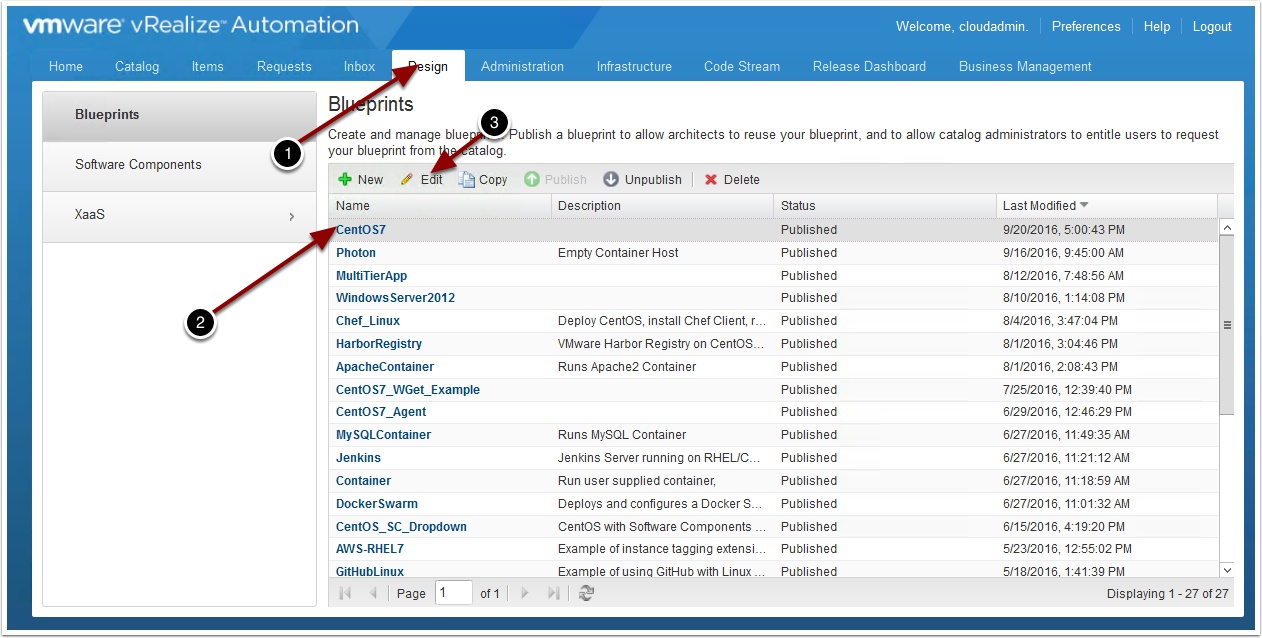Open the Photon blueprint
This screenshot has width=1262, height=638.
point(356,253)
